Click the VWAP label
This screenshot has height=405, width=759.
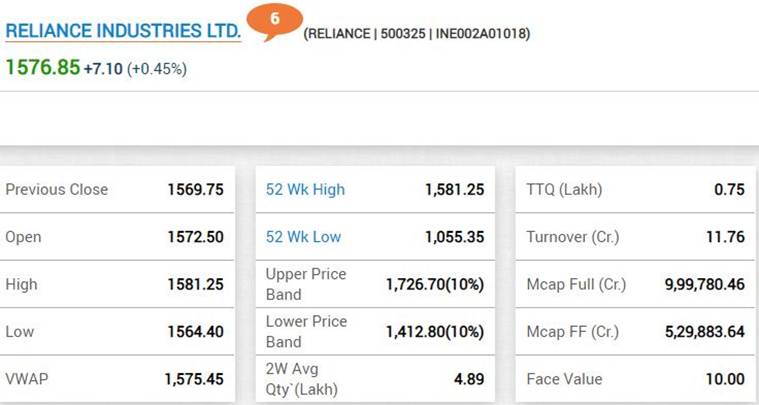(29, 379)
